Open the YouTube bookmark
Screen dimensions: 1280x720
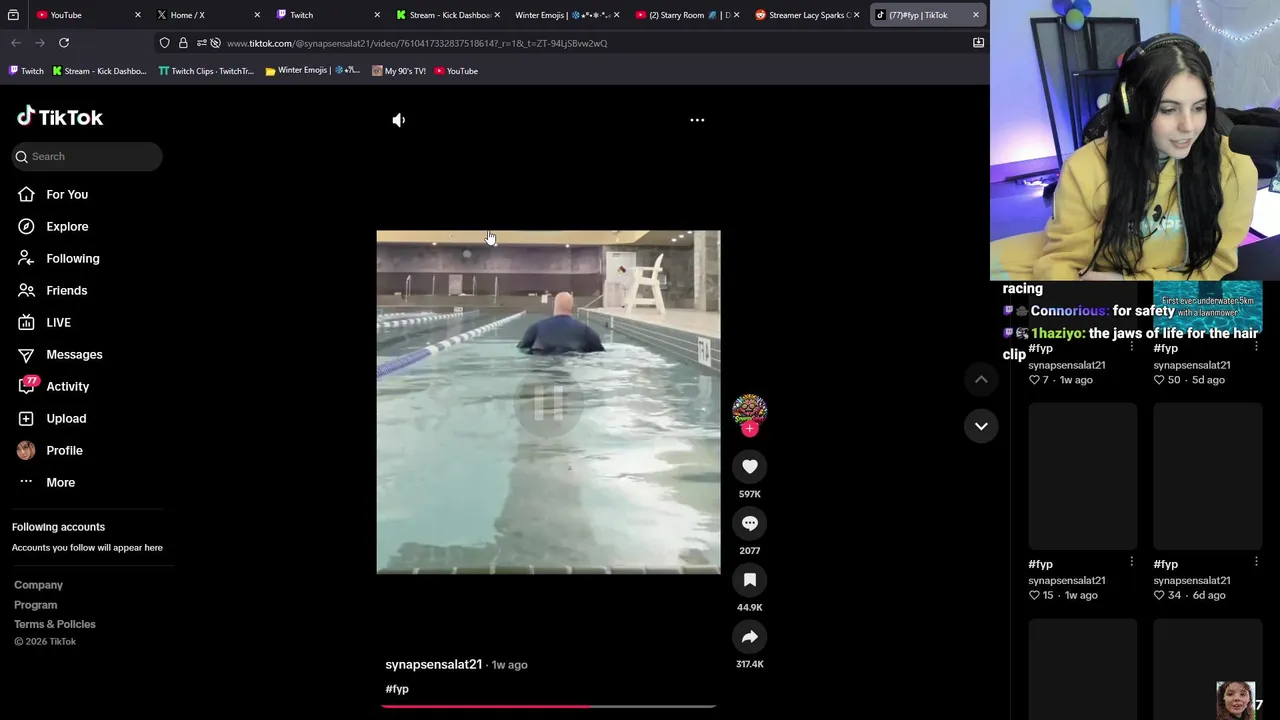click(x=456, y=71)
